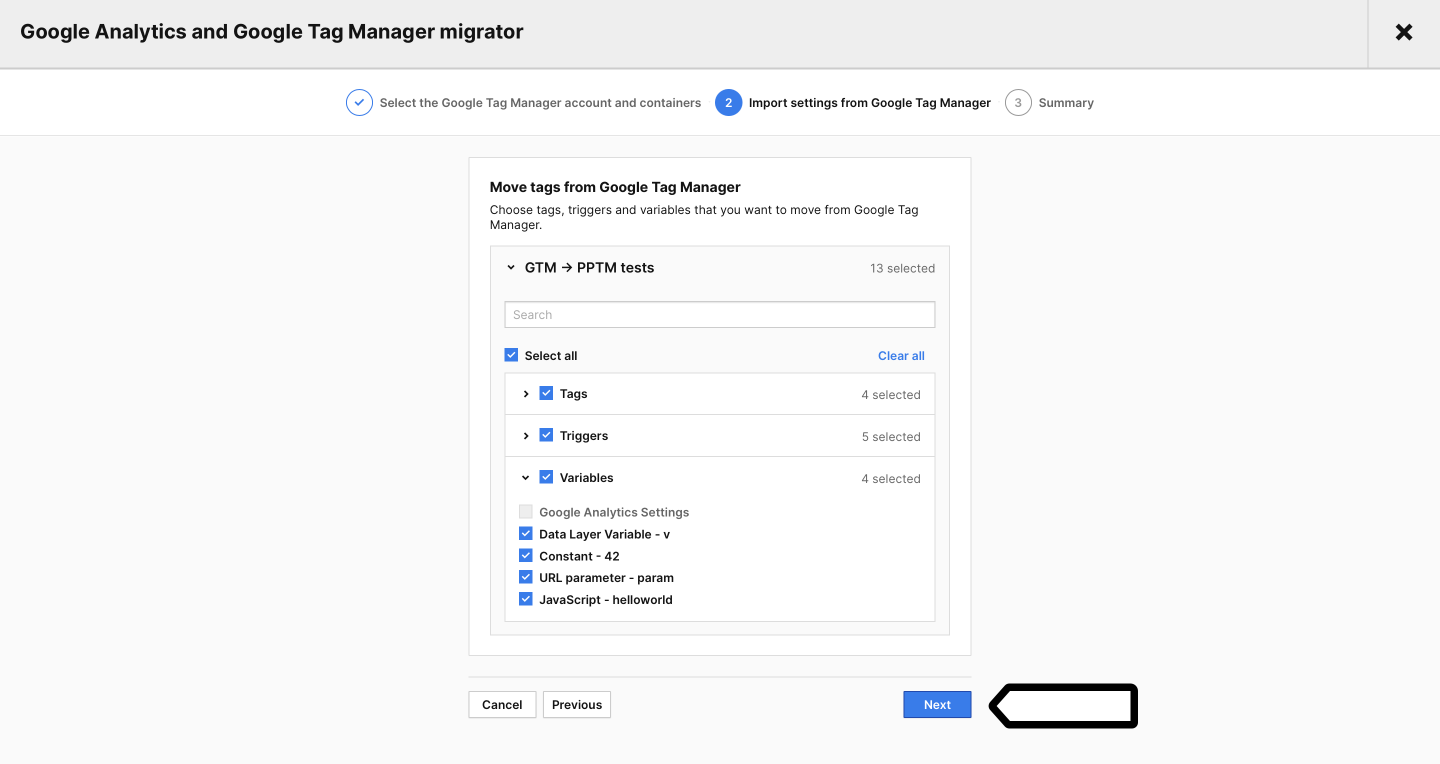Open the Summary step label
1440x764 pixels.
pyautogui.click(x=1066, y=103)
